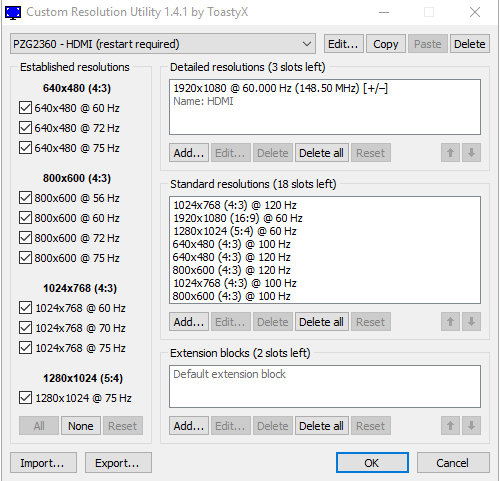
Task: Uncheck 640x480 @ 60 Hz checkbox
Action: tap(25, 108)
